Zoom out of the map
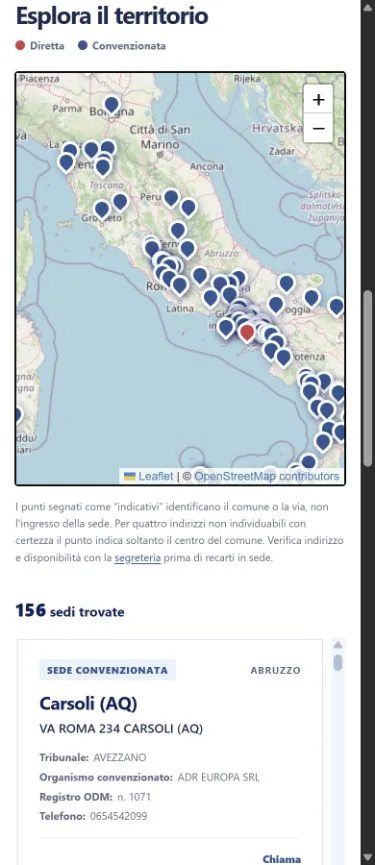The width and height of the screenshot is (375, 865). pyautogui.click(x=318, y=129)
